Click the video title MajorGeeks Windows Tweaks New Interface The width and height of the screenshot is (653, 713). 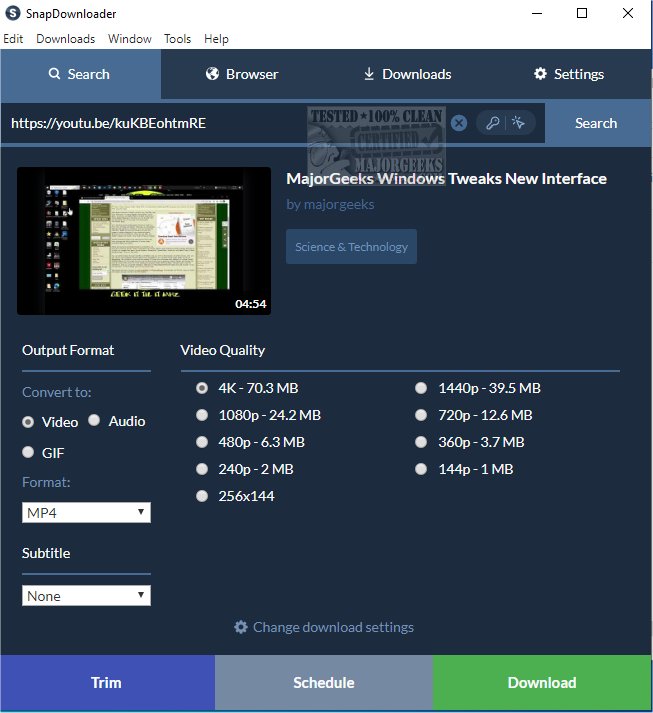click(447, 179)
